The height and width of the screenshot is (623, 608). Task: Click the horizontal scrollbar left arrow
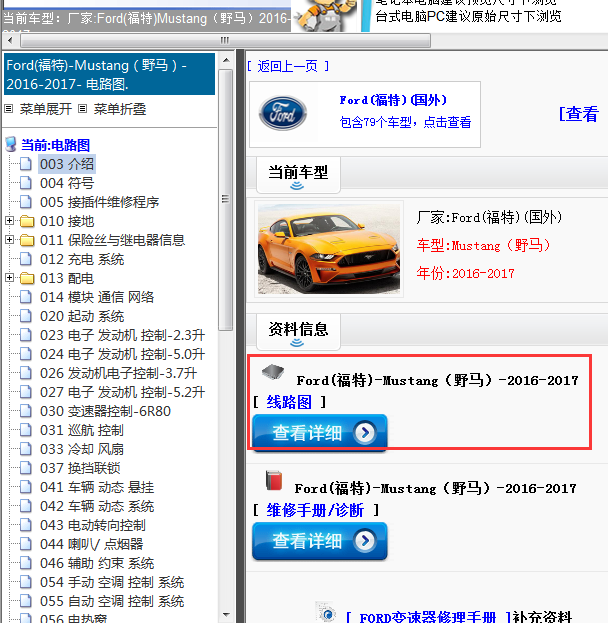pyautogui.click(x=10, y=40)
